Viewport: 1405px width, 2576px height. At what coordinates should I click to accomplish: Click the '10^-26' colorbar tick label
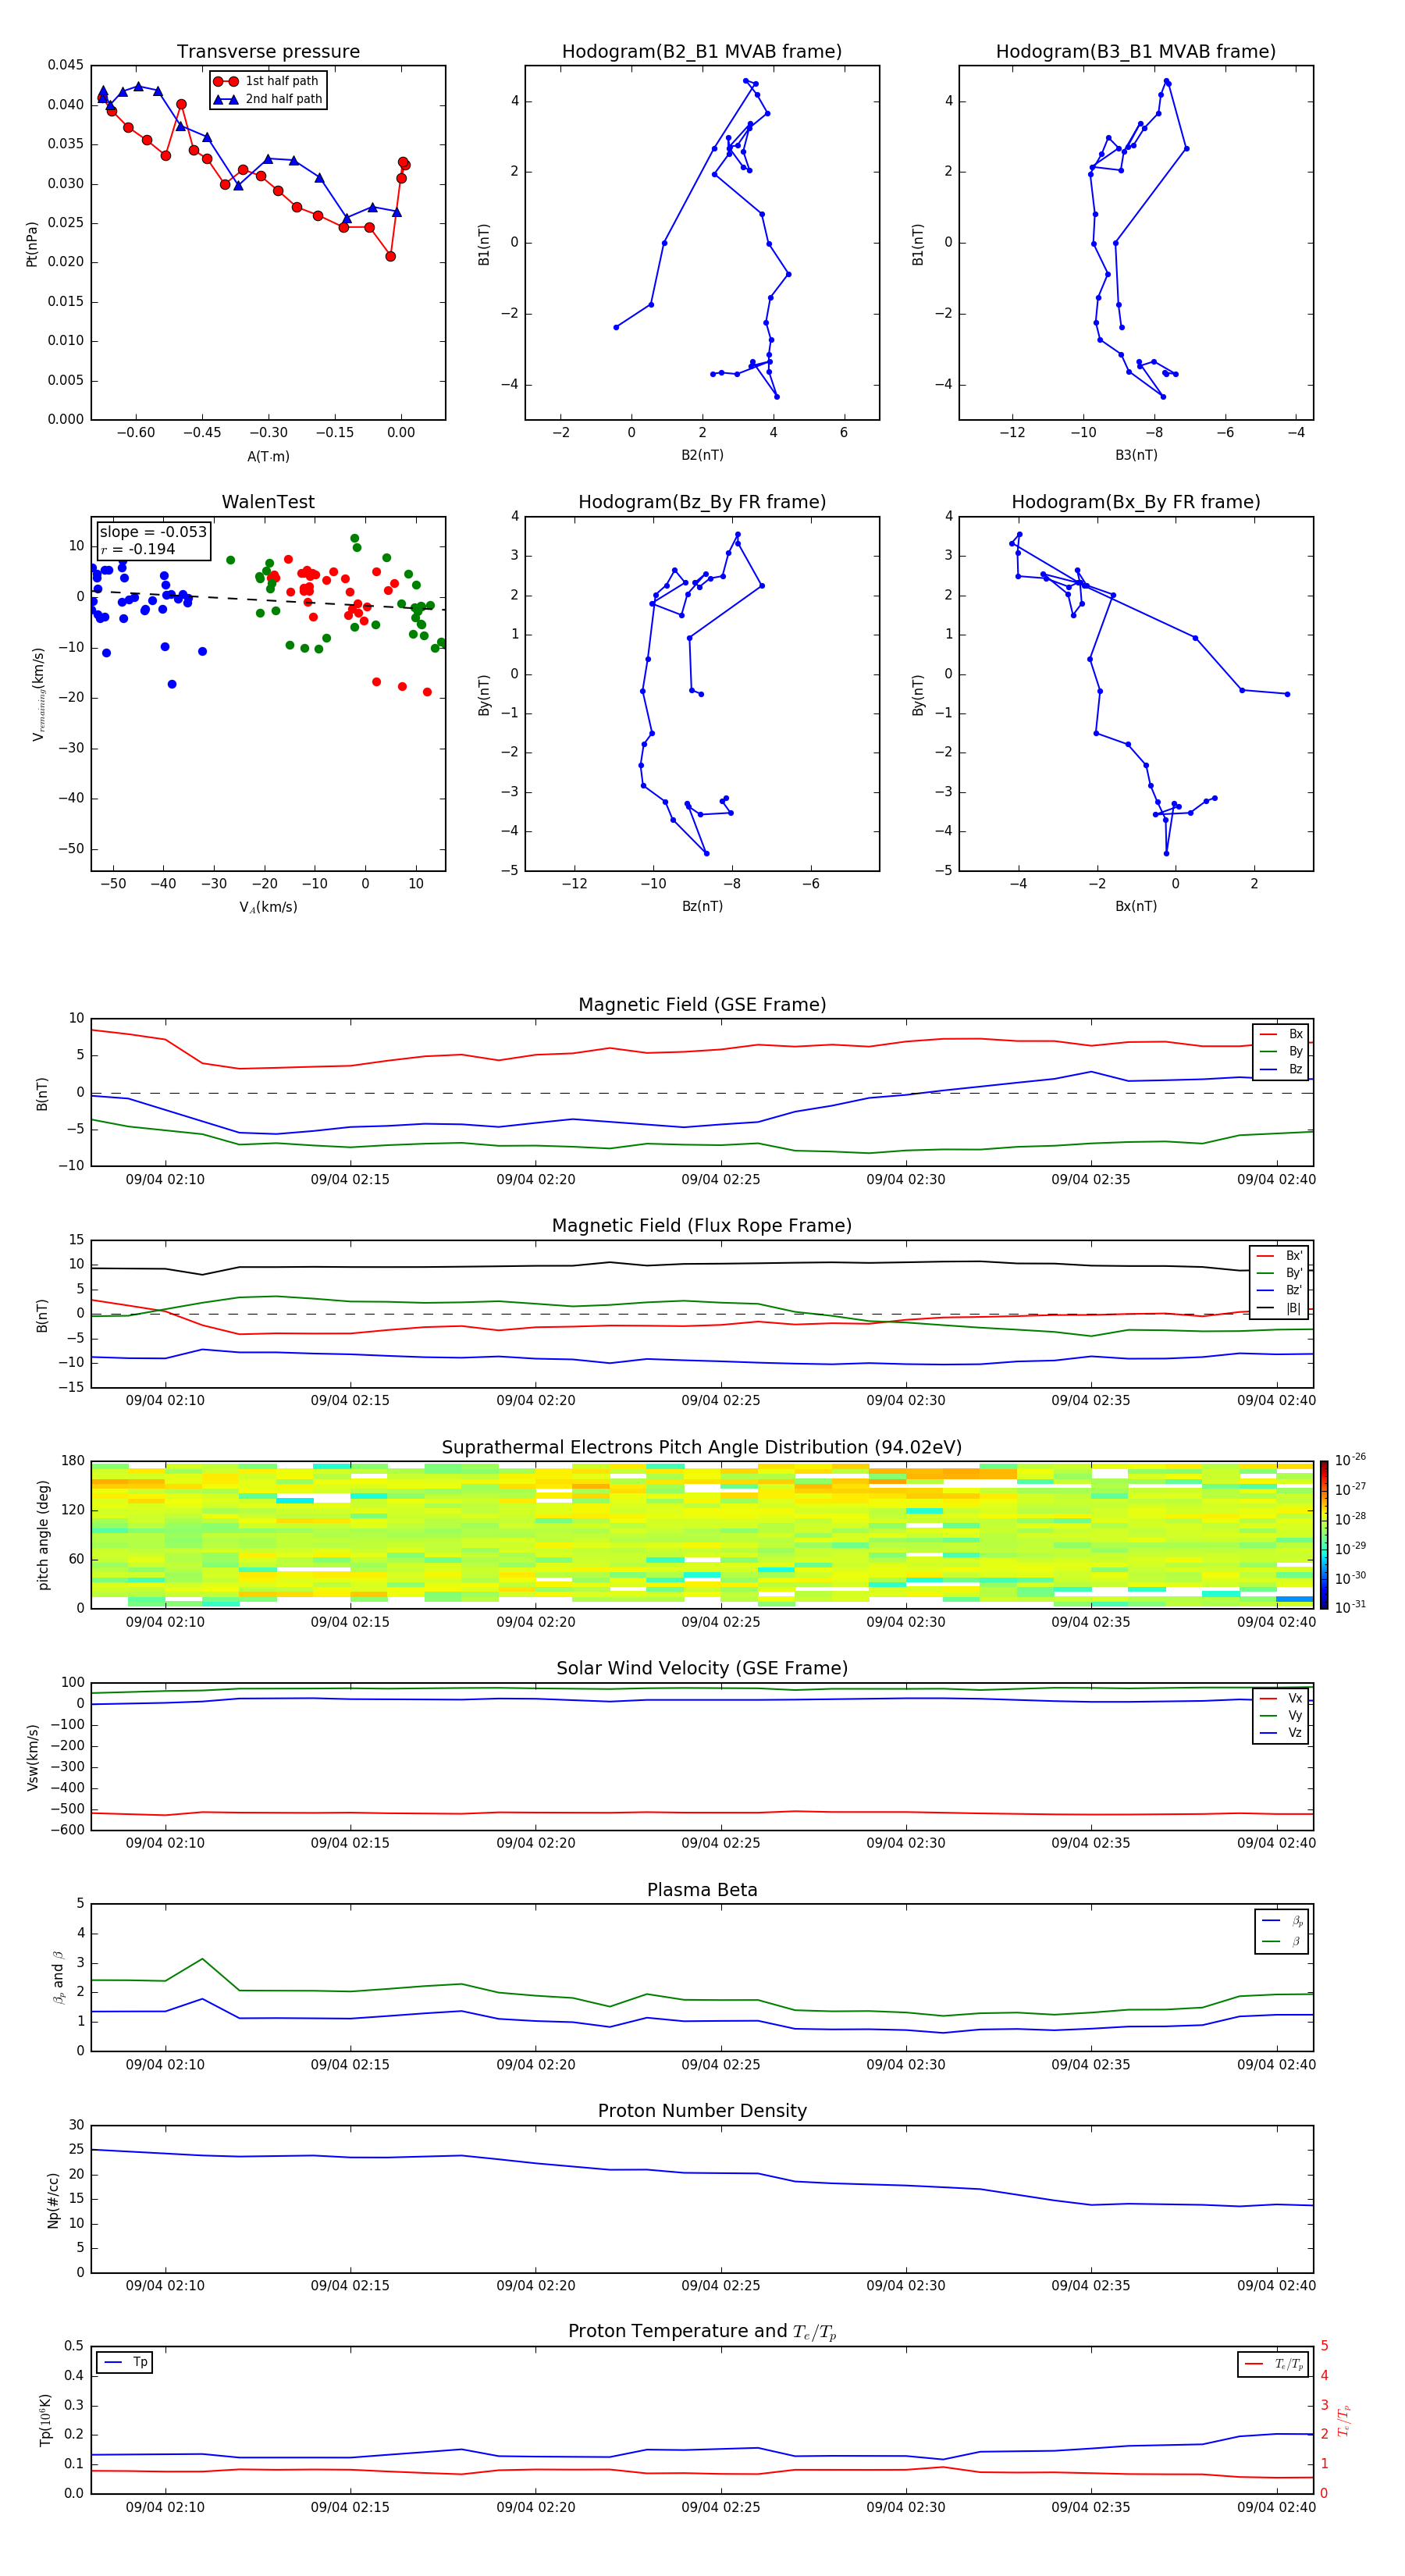(1350, 1460)
